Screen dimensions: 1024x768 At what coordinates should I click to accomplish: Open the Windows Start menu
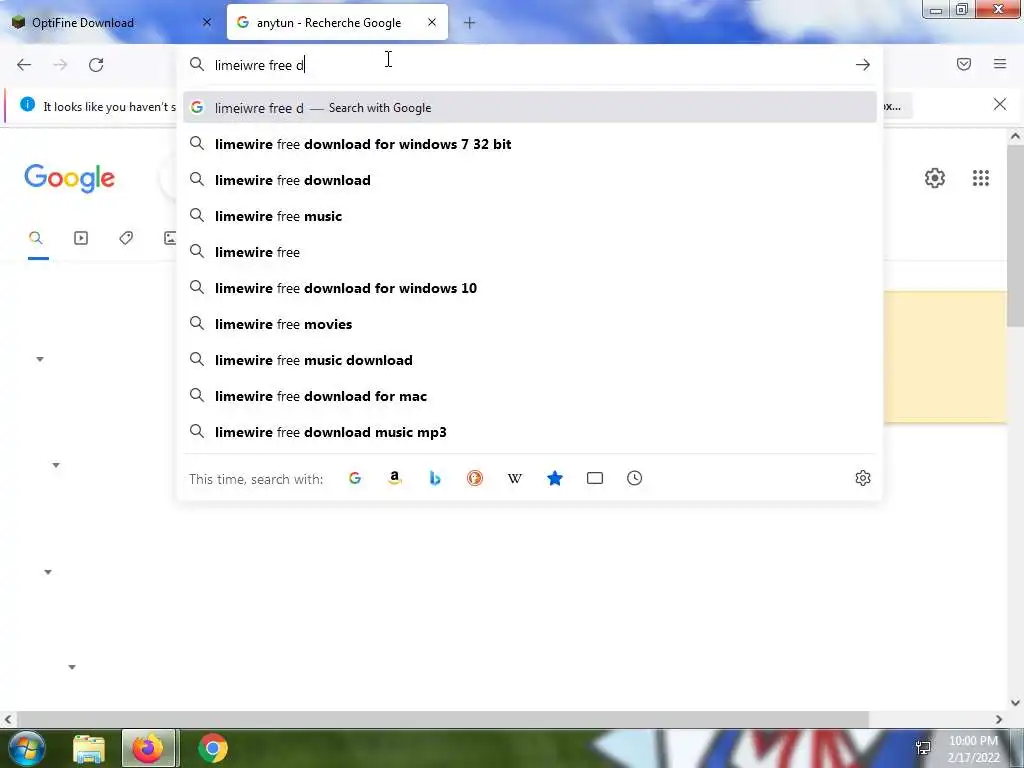(25, 748)
